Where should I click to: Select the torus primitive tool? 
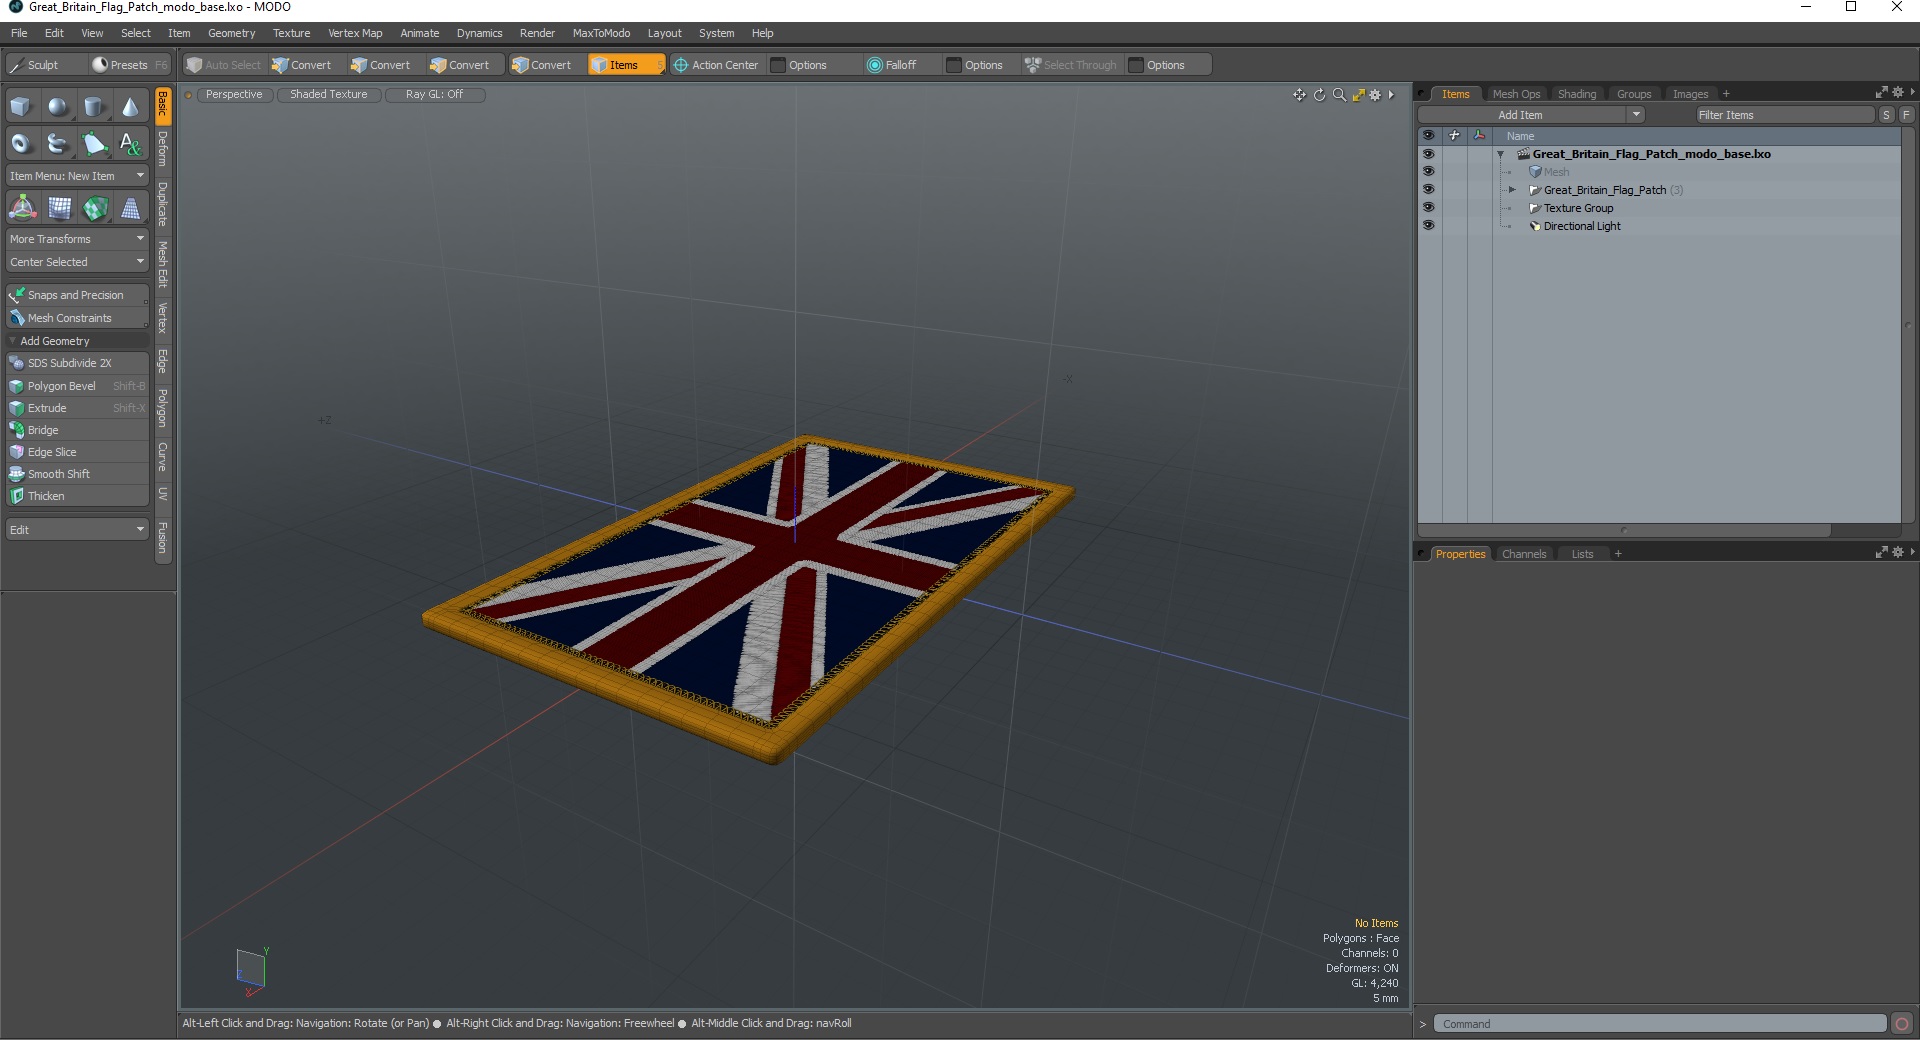[21, 144]
